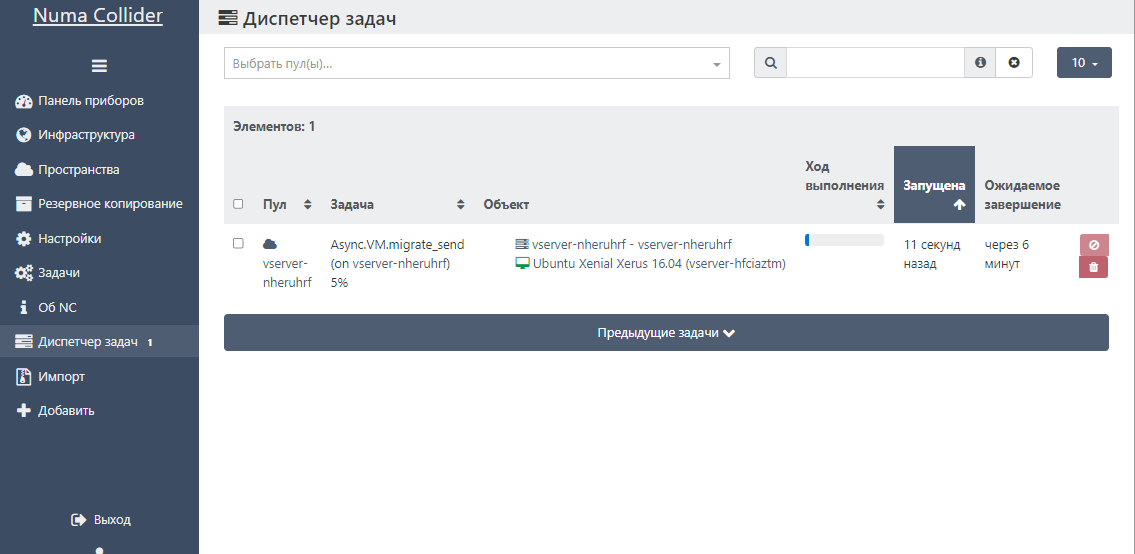Click into the task search field
The image size is (1135, 554).
click(x=875, y=62)
